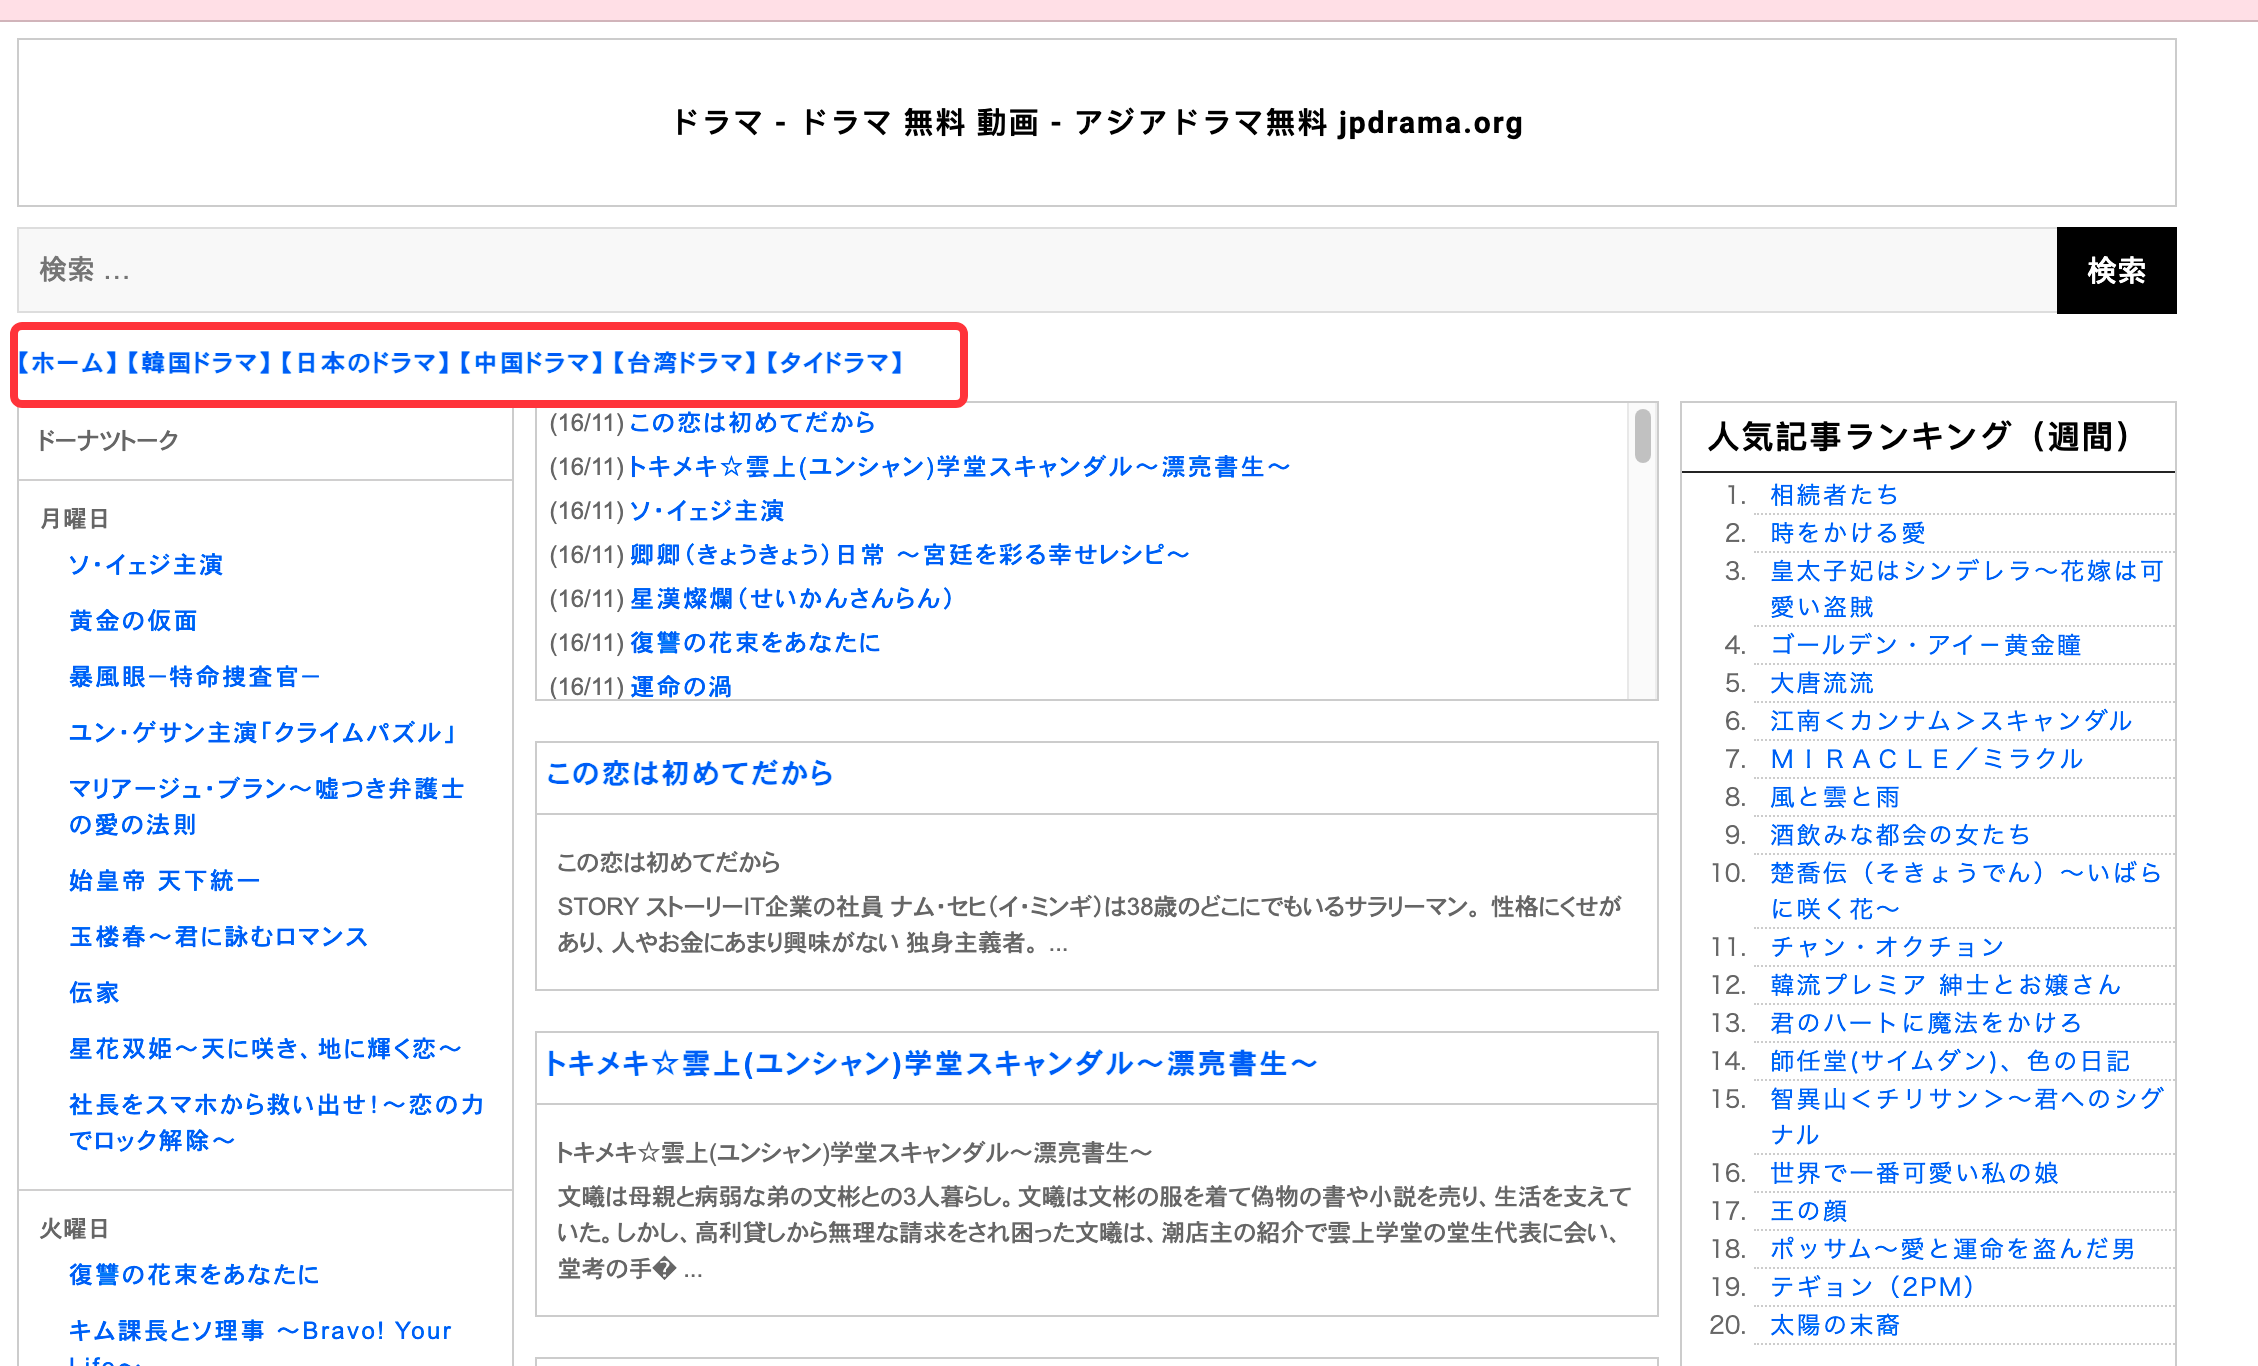Click the 月曜日 weekday label
This screenshot has height=1366, width=2258.
point(74,519)
